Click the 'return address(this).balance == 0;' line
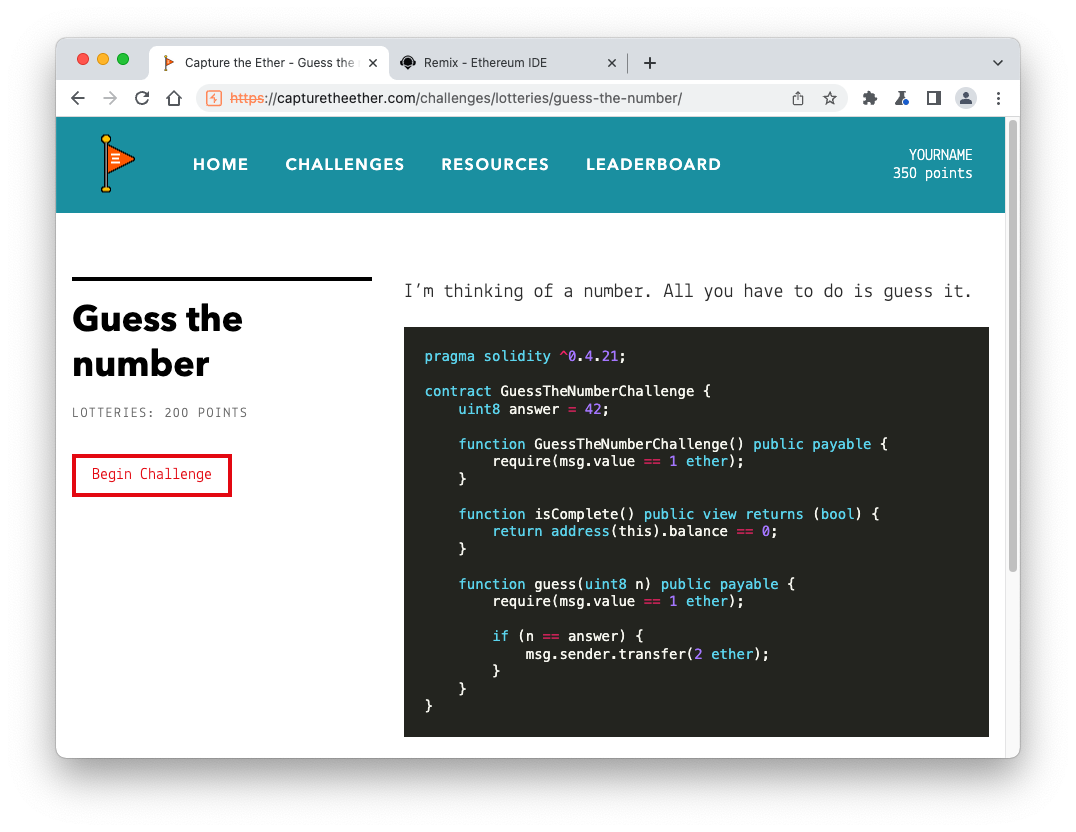Screen dimensions: 1076x832 (635, 531)
